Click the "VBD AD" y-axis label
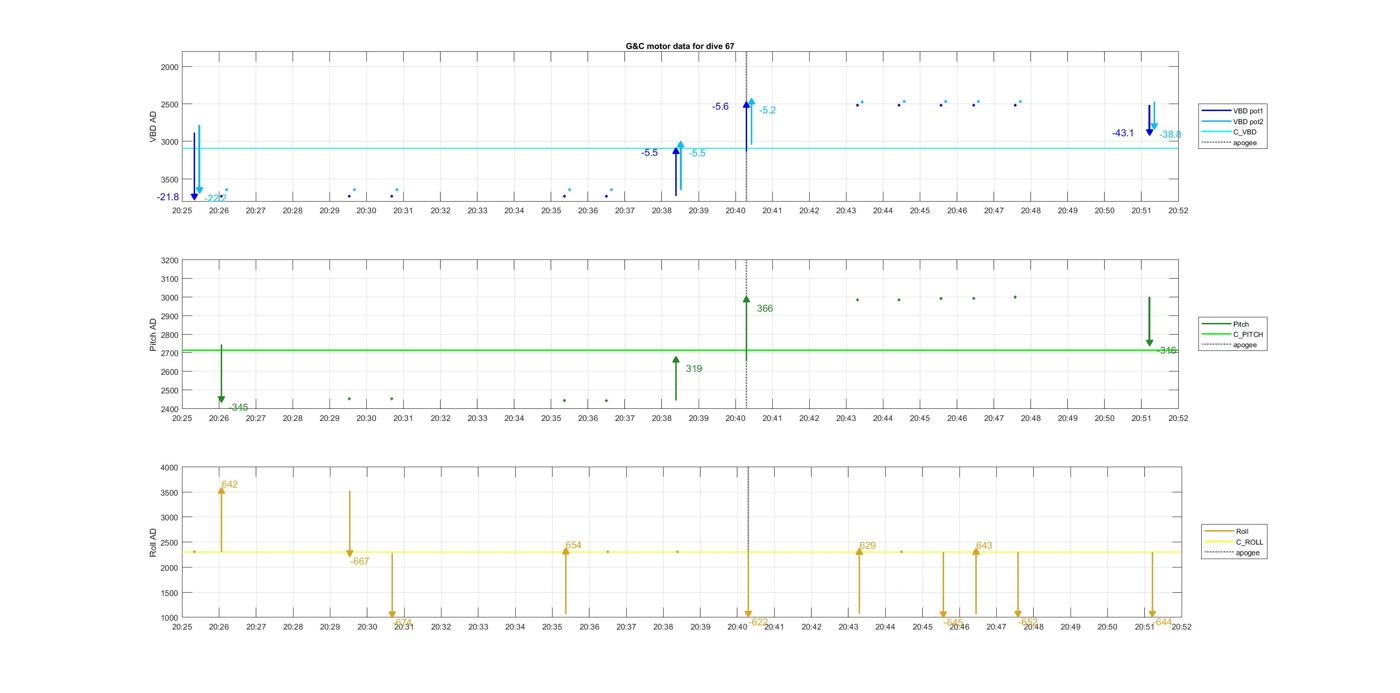Viewport: 1400px width, 693px height. coord(154,126)
